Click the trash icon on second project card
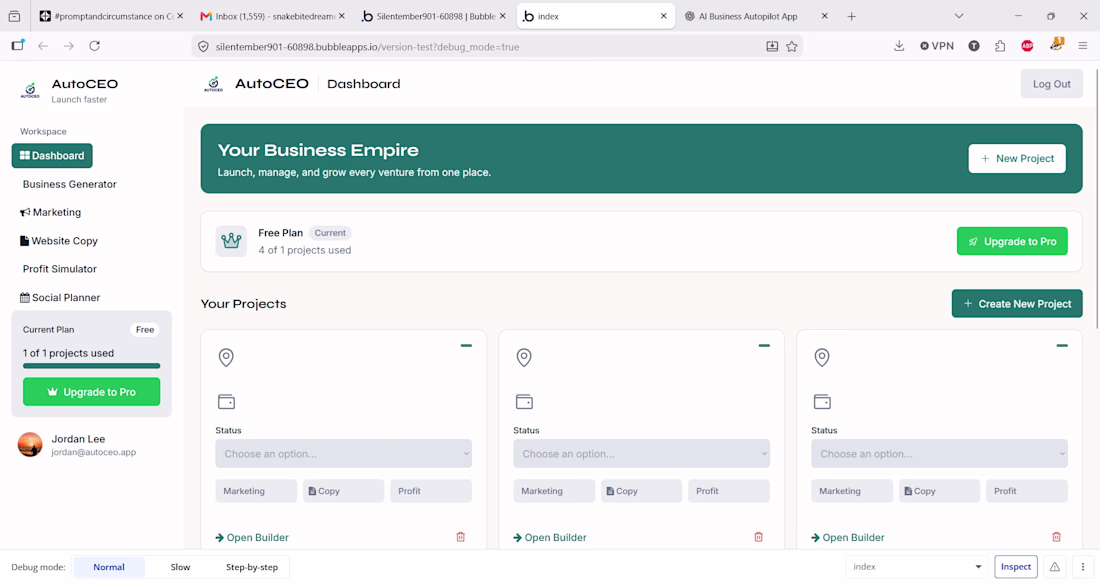The height and width of the screenshot is (584, 1100). [x=758, y=537]
